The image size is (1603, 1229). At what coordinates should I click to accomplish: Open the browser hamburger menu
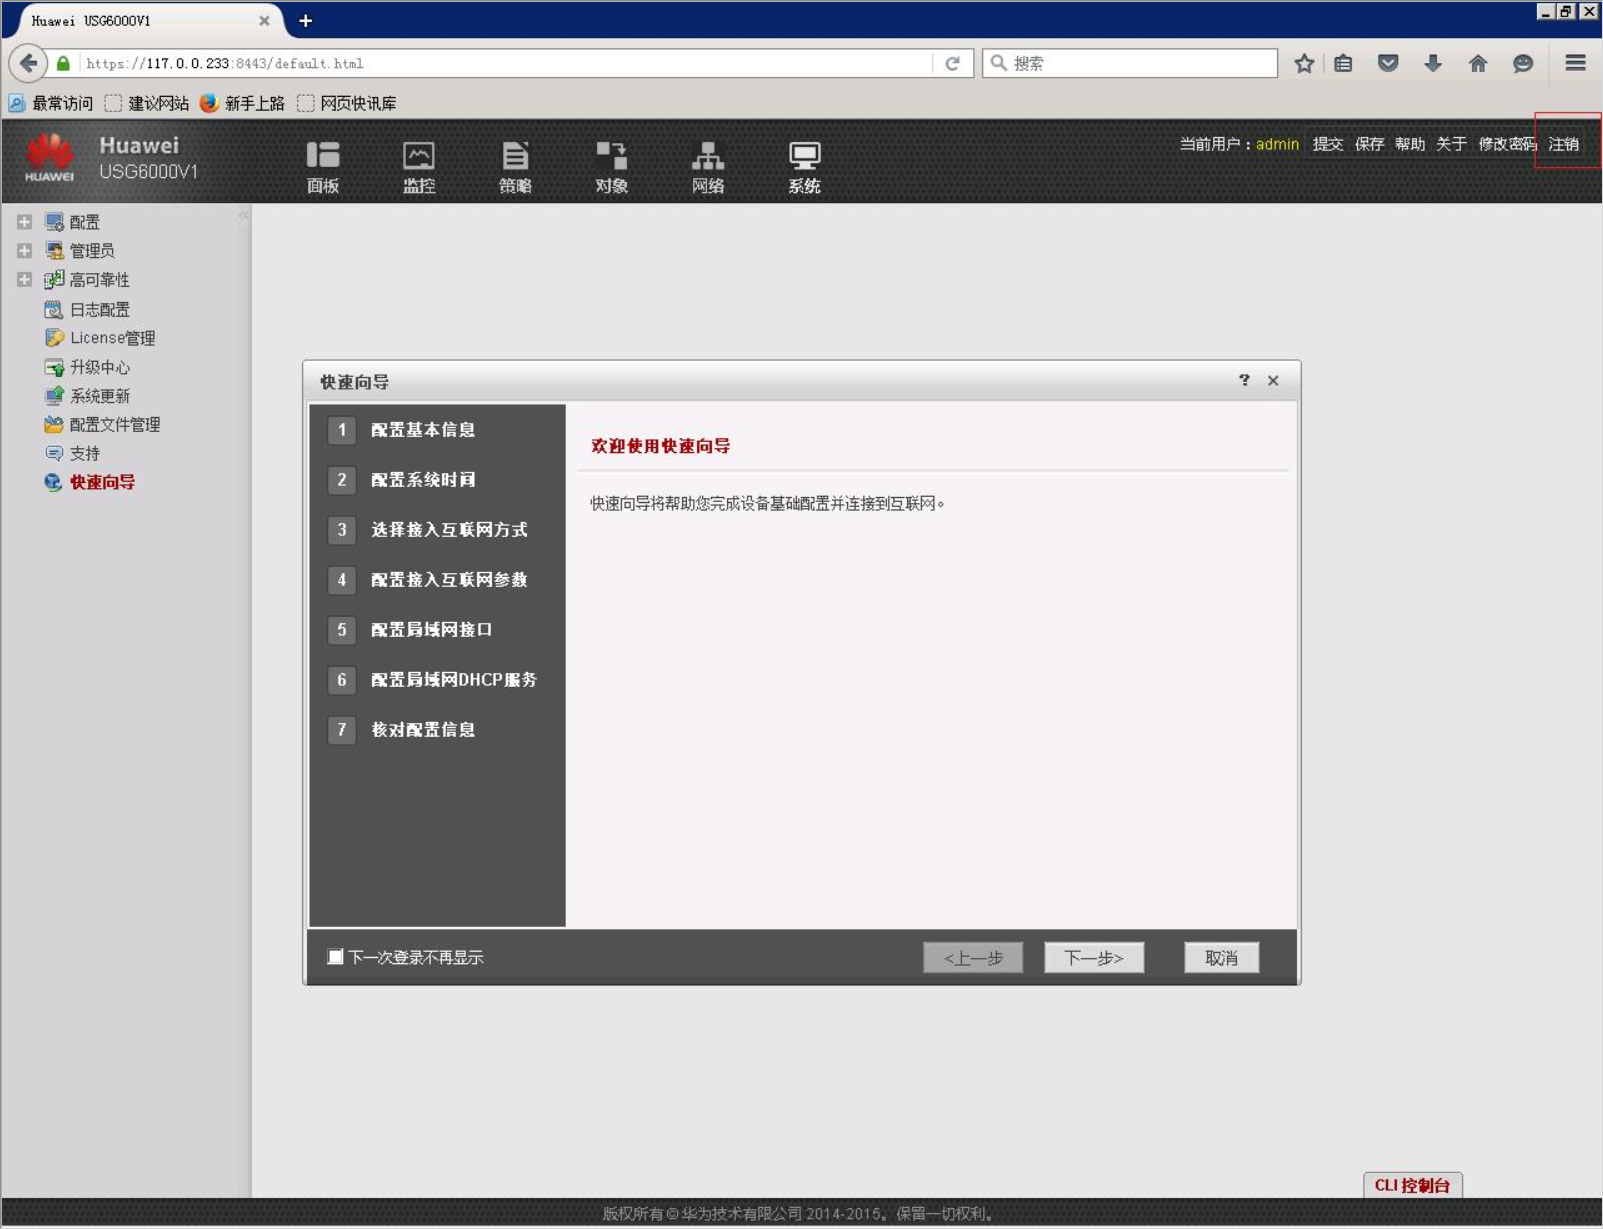pyautogui.click(x=1575, y=63)
